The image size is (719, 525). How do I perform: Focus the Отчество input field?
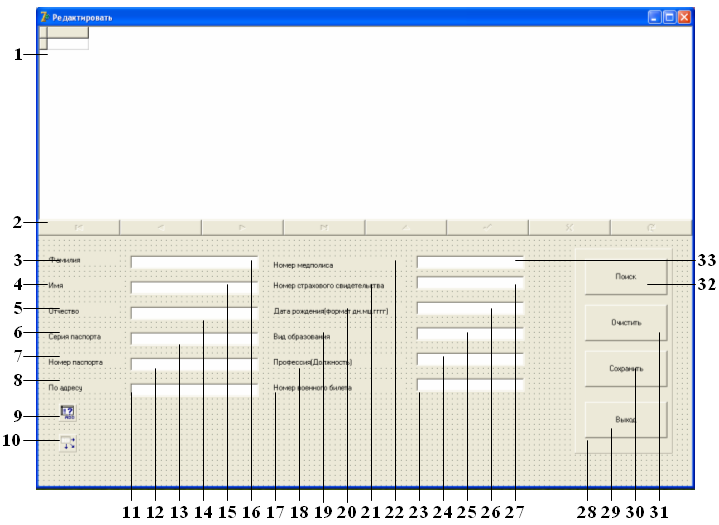pyautogui.click(x=194, y=313)
